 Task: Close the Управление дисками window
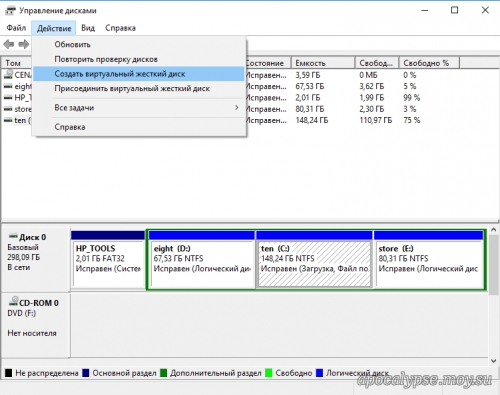485,10
